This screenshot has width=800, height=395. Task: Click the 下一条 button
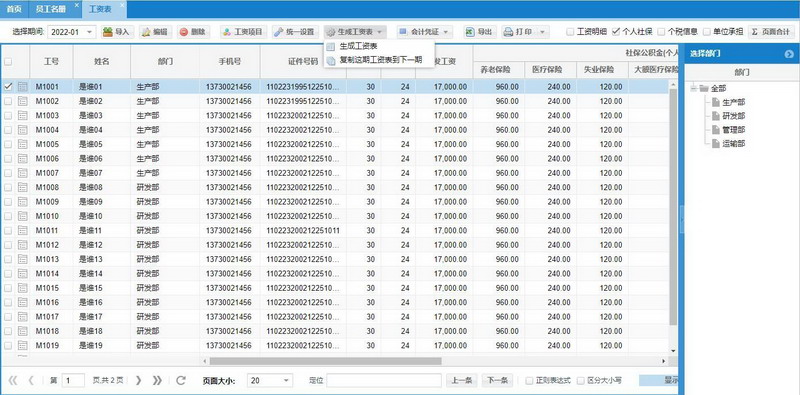point(497,380)
